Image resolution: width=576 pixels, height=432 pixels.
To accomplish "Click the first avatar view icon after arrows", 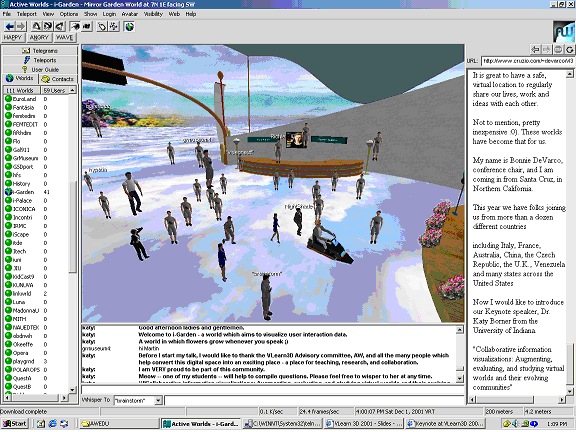I will (x=36, y=26).
